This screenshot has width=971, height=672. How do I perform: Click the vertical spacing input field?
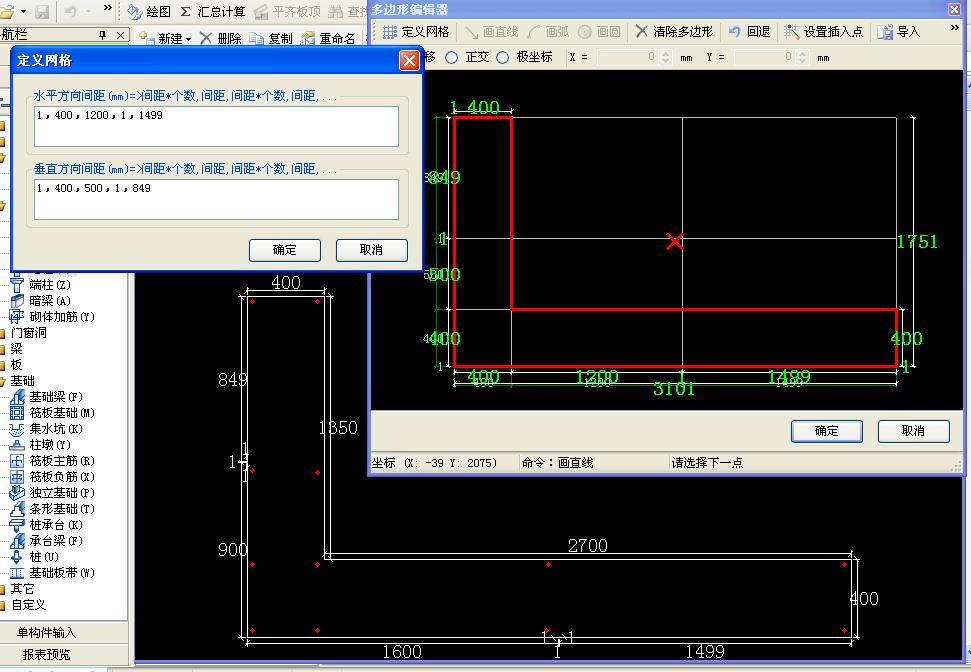pyautogui.click(x=216, y=199)
